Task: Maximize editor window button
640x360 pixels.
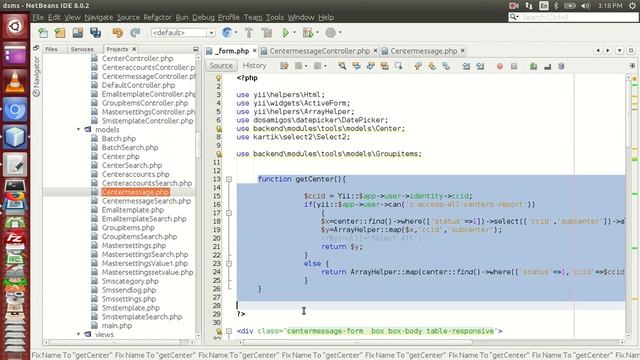Action: coord(631,51)
